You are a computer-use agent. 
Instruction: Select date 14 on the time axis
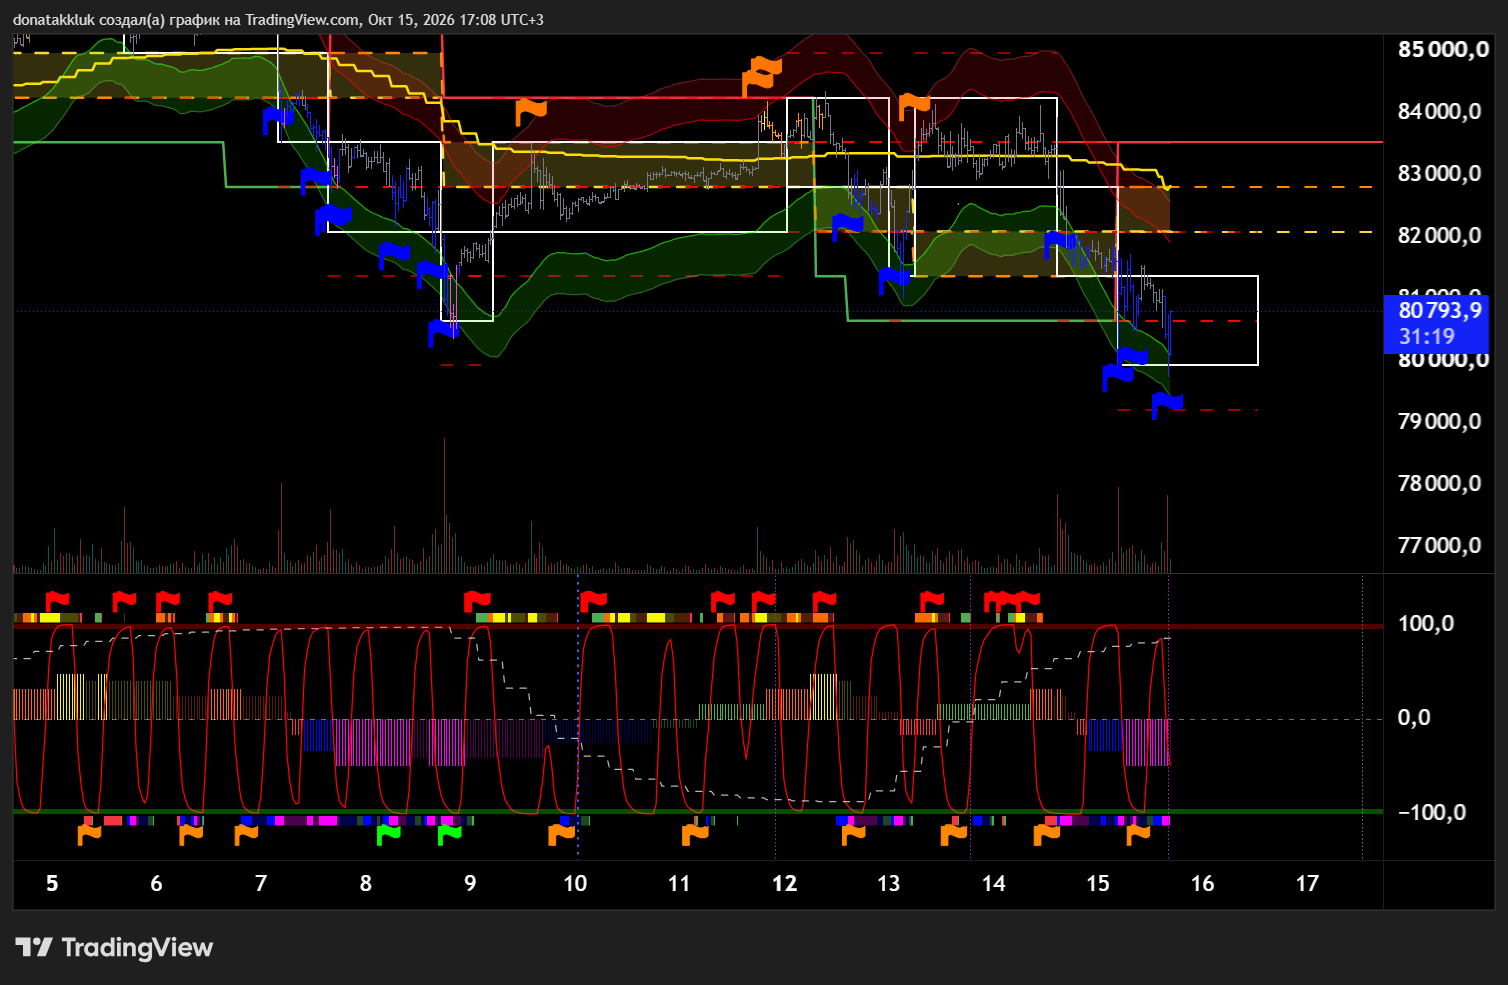tap(994, 884)
